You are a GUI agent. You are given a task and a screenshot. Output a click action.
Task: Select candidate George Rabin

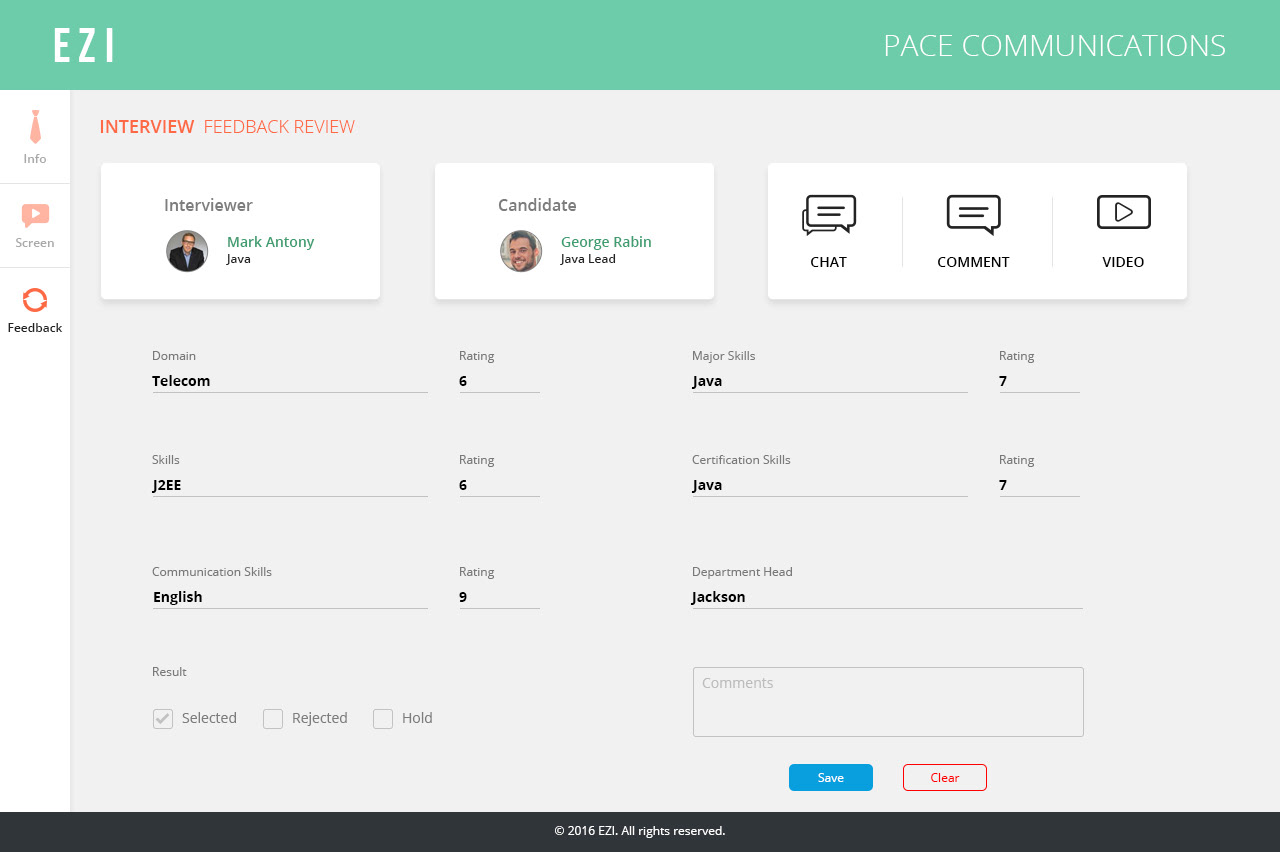(x=606, y=241)
